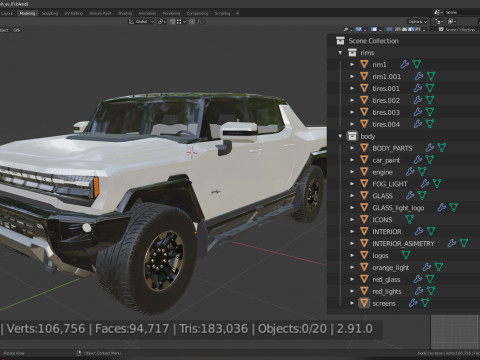Click the orange_light modifier wrench icon
The width and height of the screenshot is (480, 360).
click(427, 267)
